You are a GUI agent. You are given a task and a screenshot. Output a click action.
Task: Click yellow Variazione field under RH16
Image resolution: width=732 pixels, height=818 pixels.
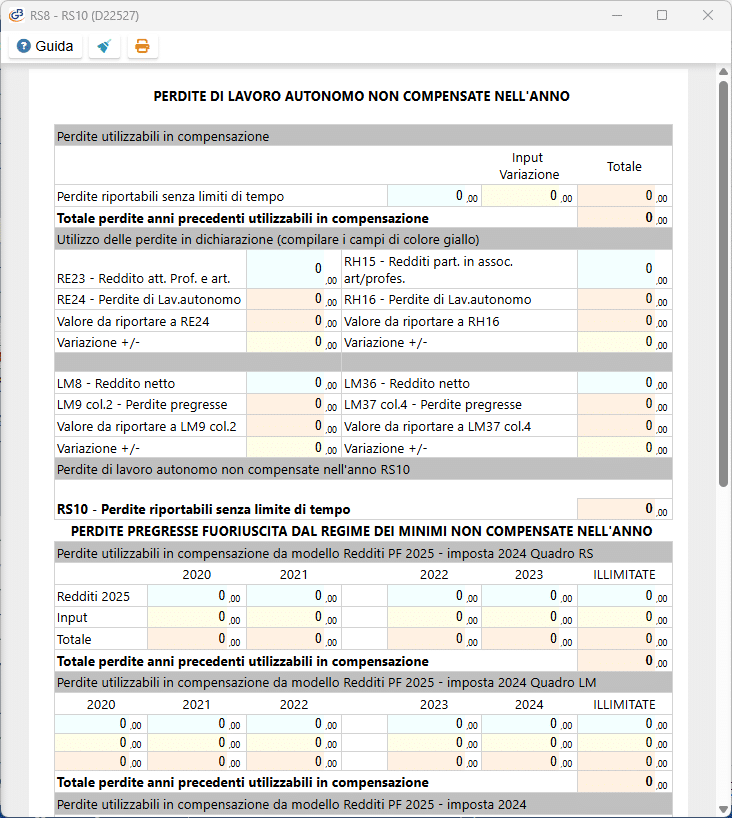(x=625, y=342)
